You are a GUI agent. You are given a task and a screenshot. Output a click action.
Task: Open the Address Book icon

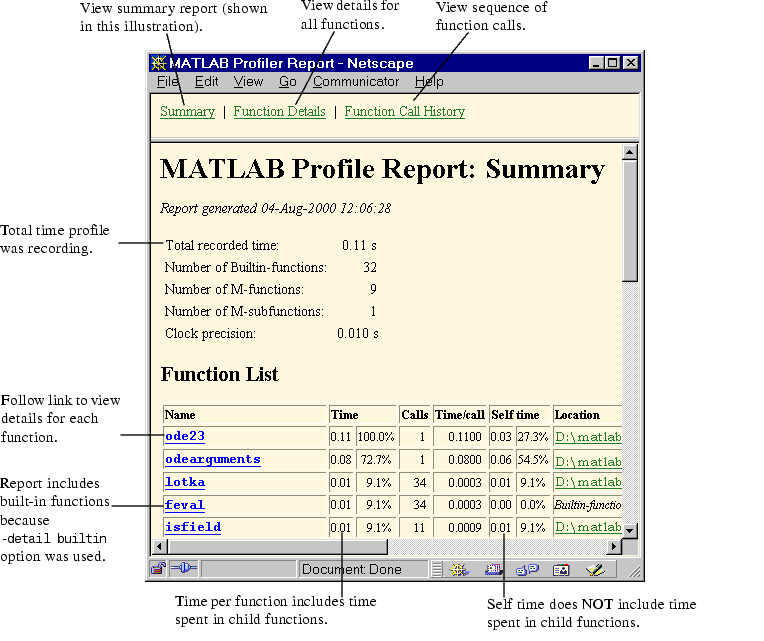coord(561,569)
